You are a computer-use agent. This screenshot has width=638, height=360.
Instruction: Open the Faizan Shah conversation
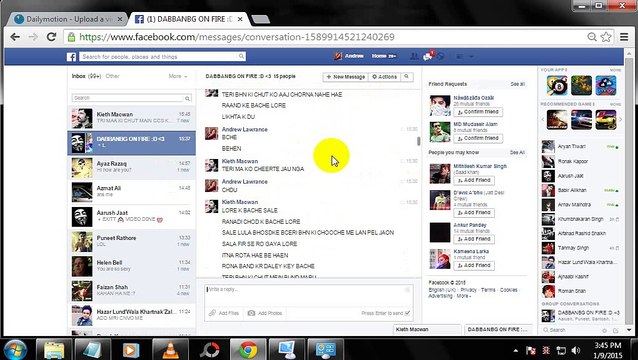click(x=131, y=290)
